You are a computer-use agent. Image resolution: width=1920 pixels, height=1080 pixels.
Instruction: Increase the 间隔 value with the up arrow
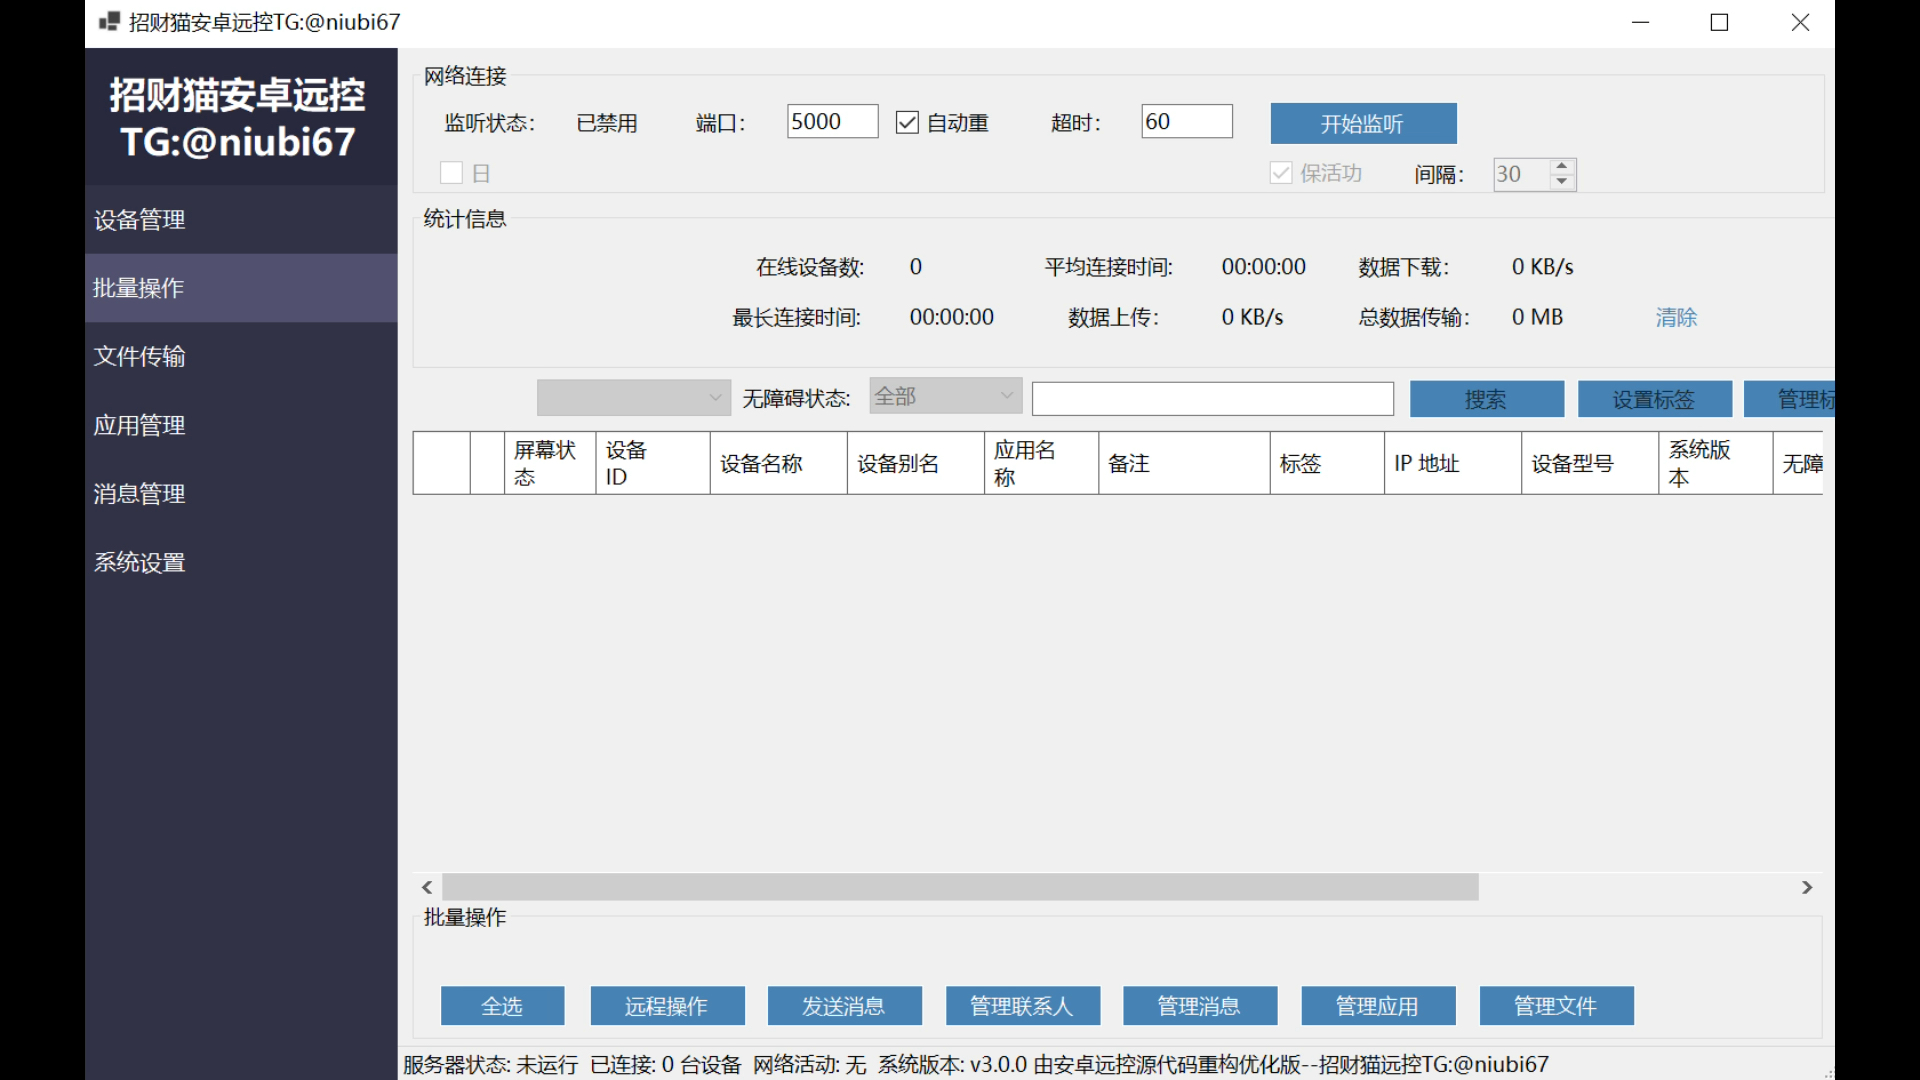(1562, 166)
